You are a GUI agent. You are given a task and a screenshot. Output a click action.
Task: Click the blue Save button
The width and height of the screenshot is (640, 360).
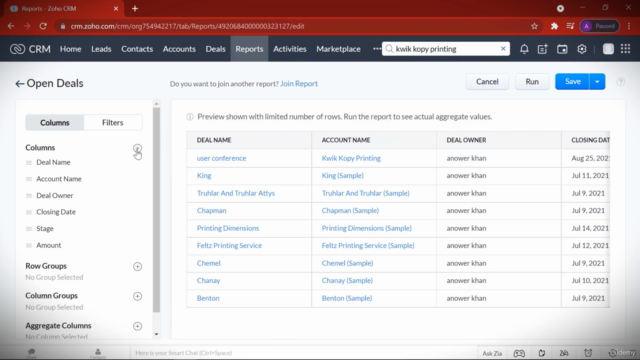coord(572,82)
